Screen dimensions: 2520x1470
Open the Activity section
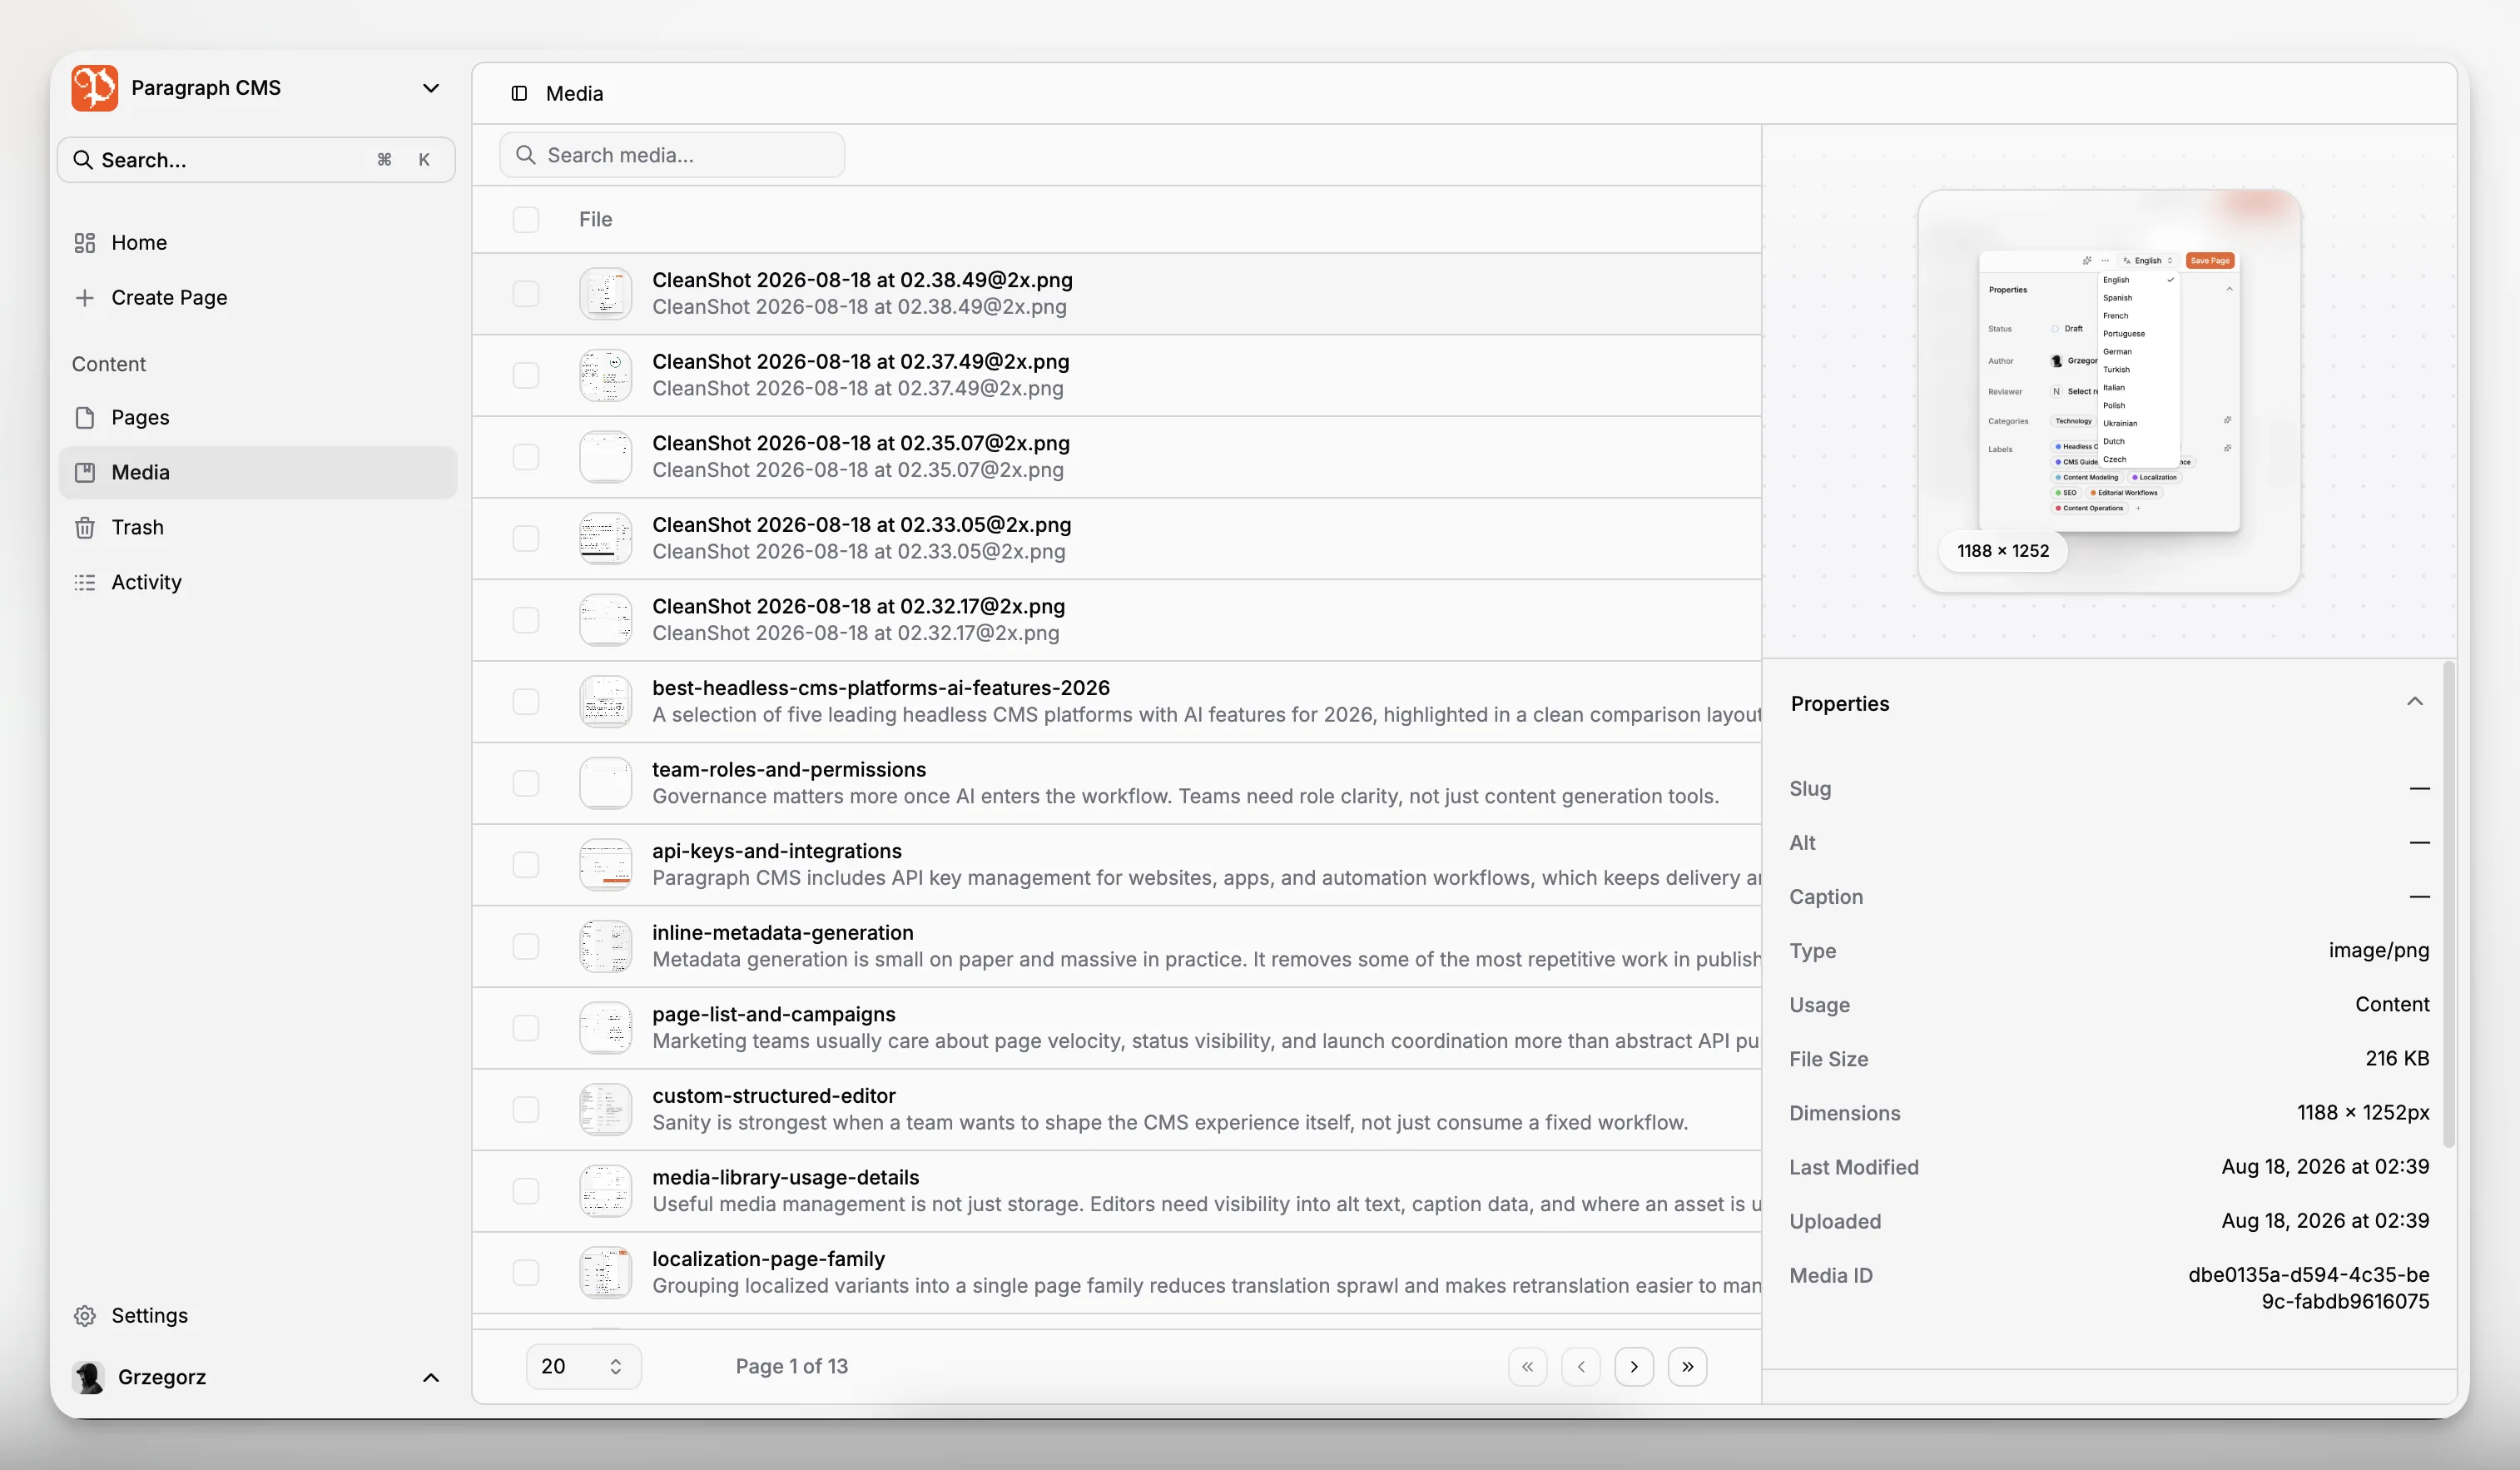point(257,583)
